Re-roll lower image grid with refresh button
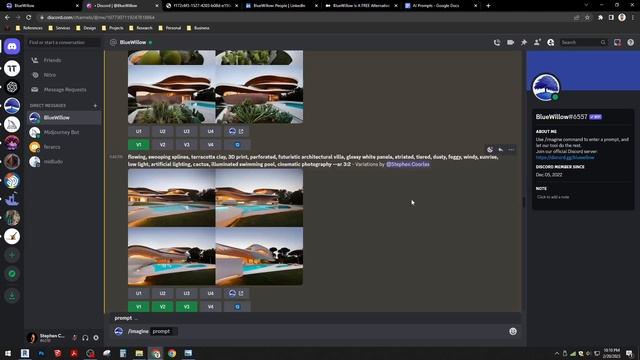The width and height of the screenshot is (640, 360). coord(237,307)
